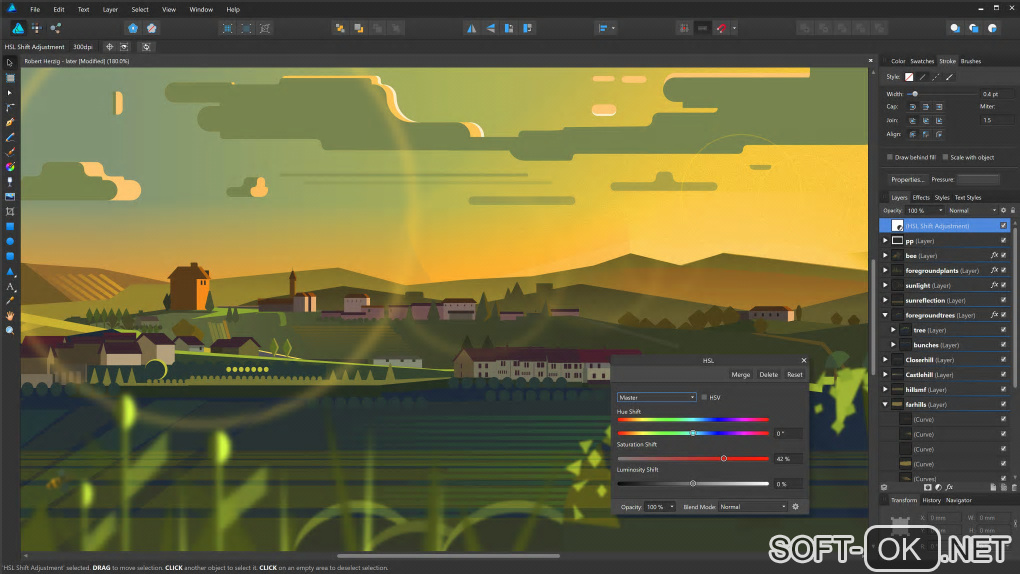Select the Pen tool
Screen dimensions: 1020x574
[10, 122]
